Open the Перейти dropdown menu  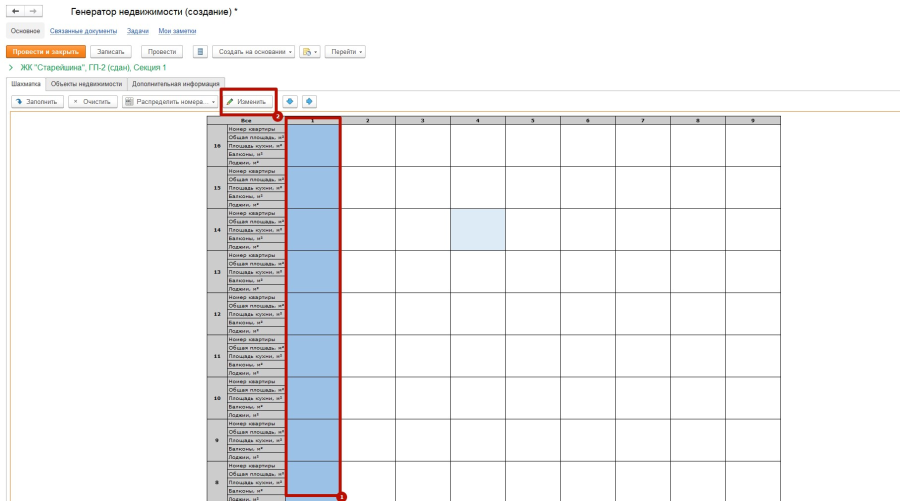(x=346, y=51)
